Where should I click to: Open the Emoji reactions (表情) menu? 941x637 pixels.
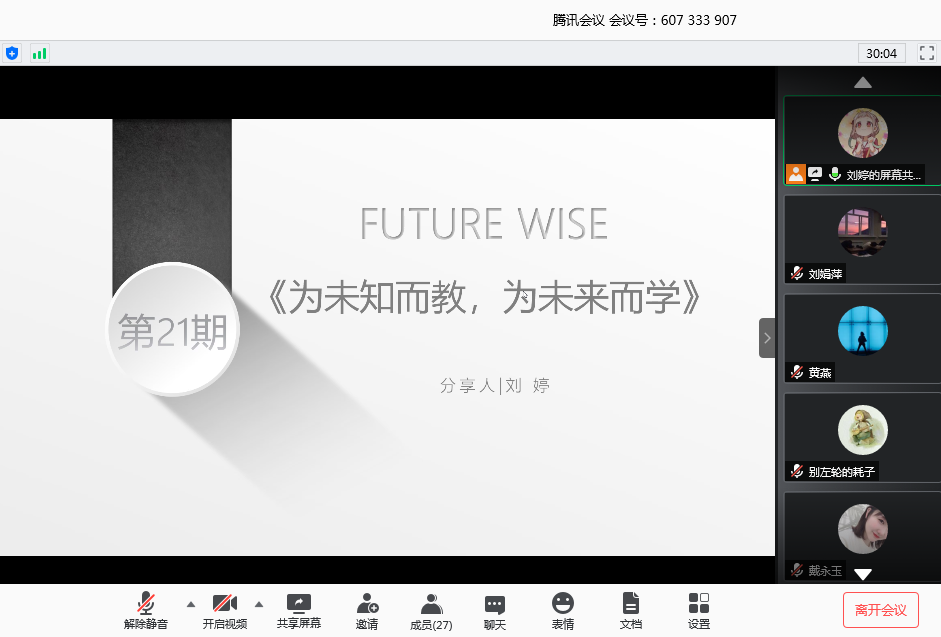point(563,610)
